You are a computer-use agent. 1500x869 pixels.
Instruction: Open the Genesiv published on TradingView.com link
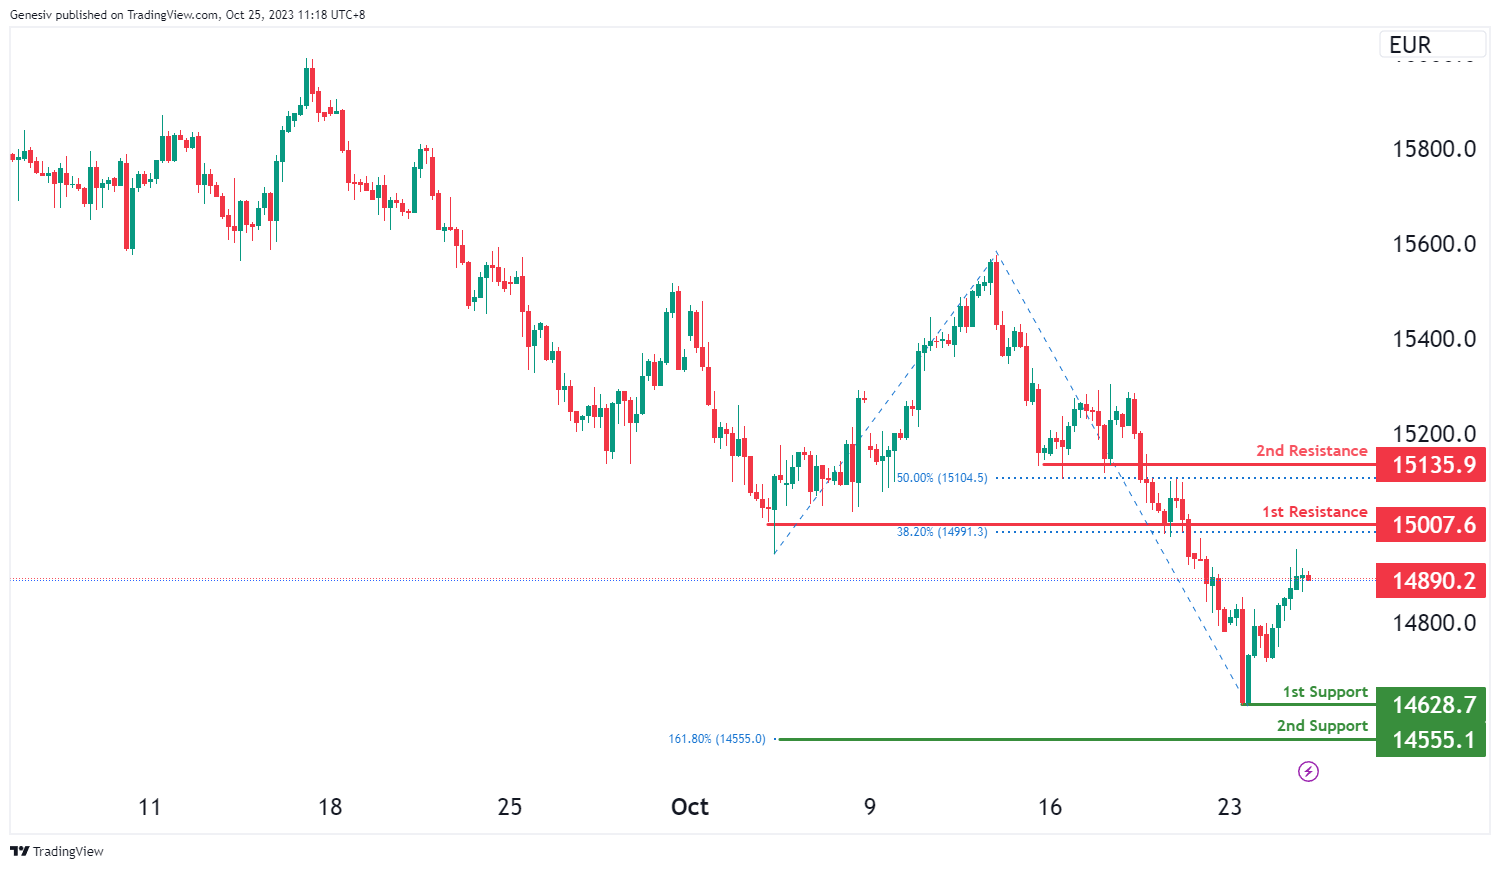point(187,15)
